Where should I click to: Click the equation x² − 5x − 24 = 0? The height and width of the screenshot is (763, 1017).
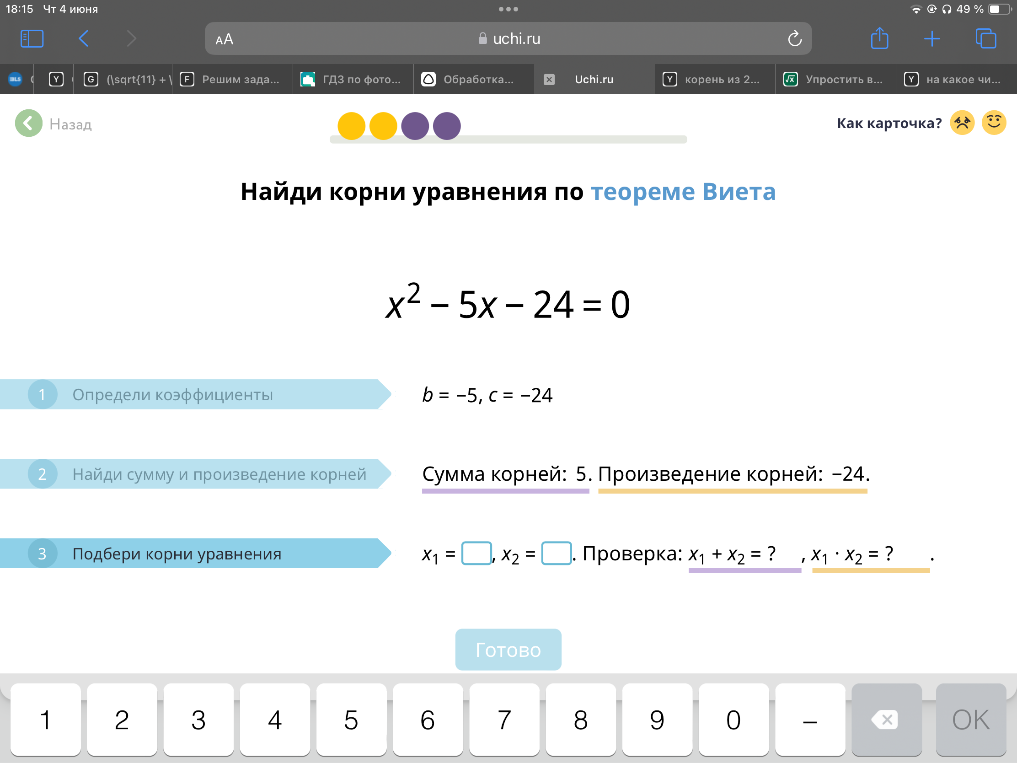[508, 303]
